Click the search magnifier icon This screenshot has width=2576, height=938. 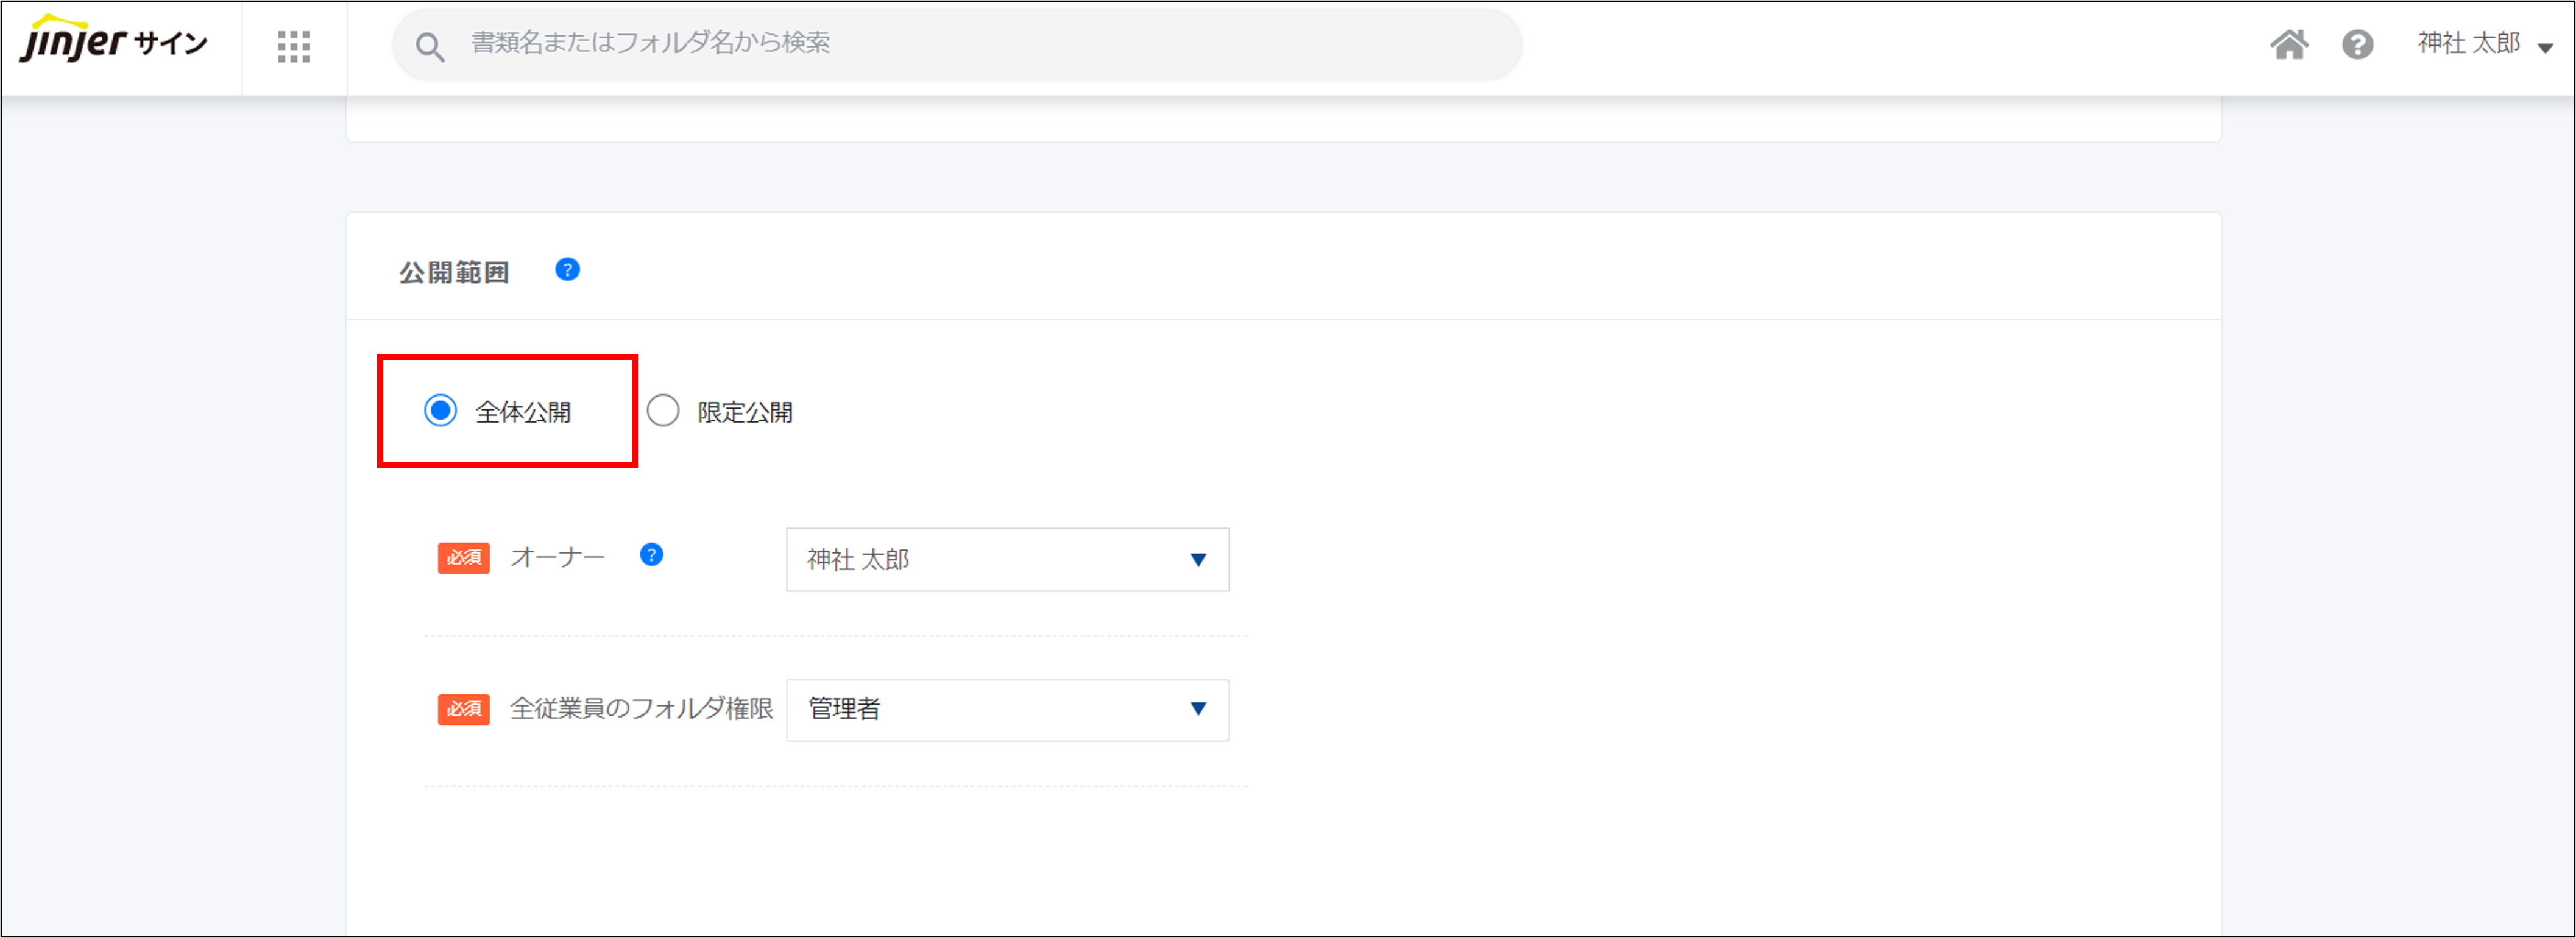(x=429, y=46)
